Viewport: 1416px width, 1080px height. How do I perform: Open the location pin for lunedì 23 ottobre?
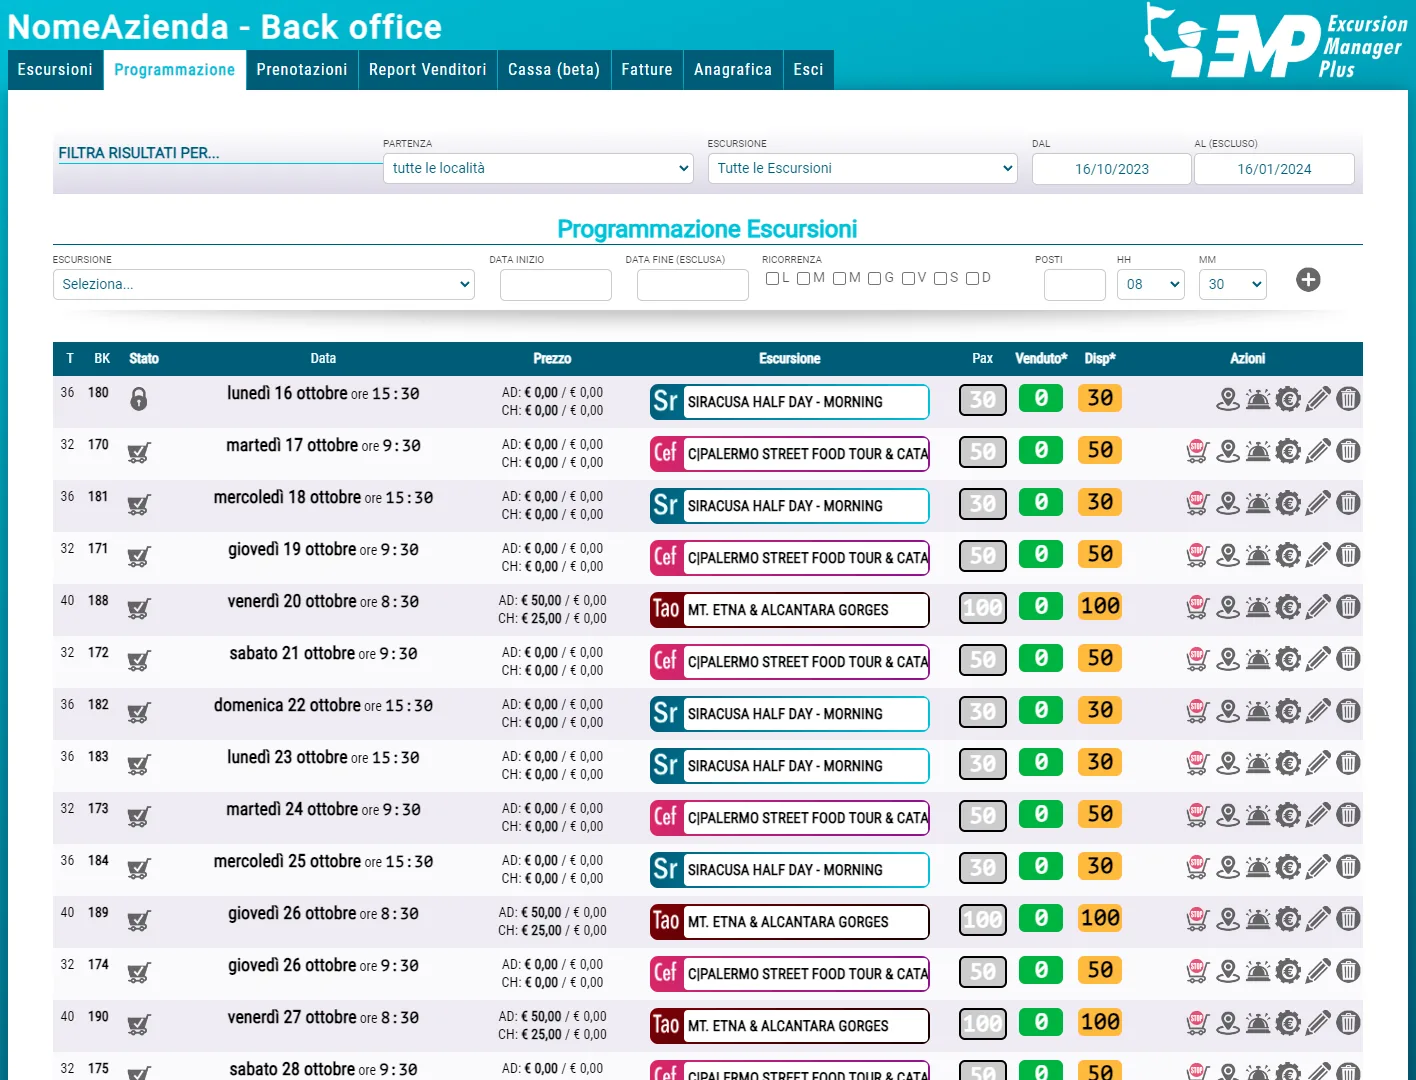1228,763
